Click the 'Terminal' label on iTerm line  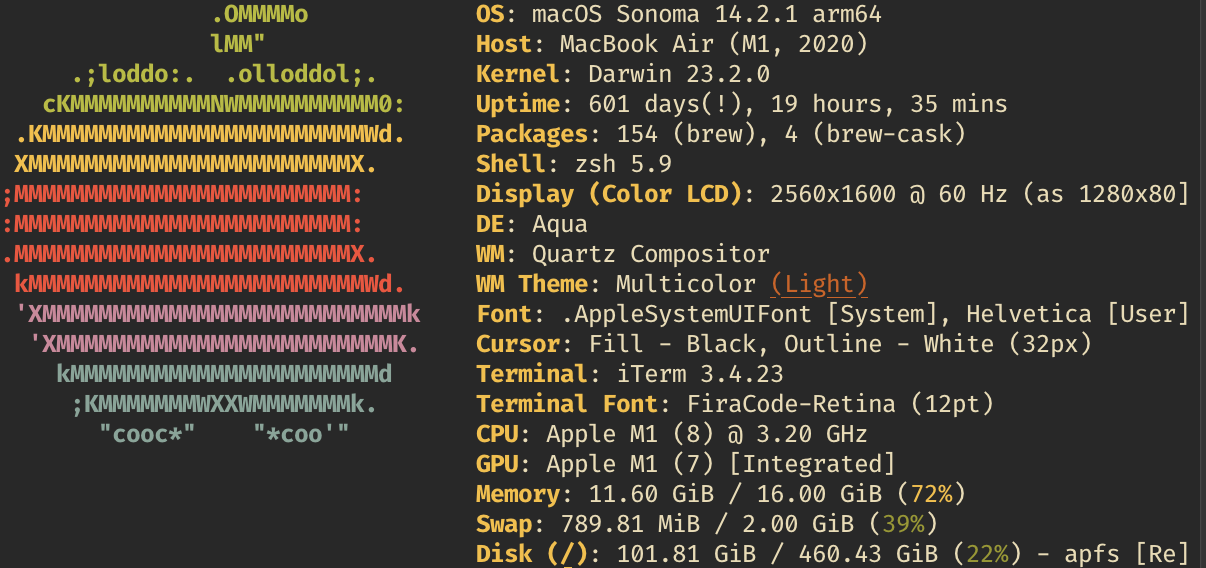[532, 375]
